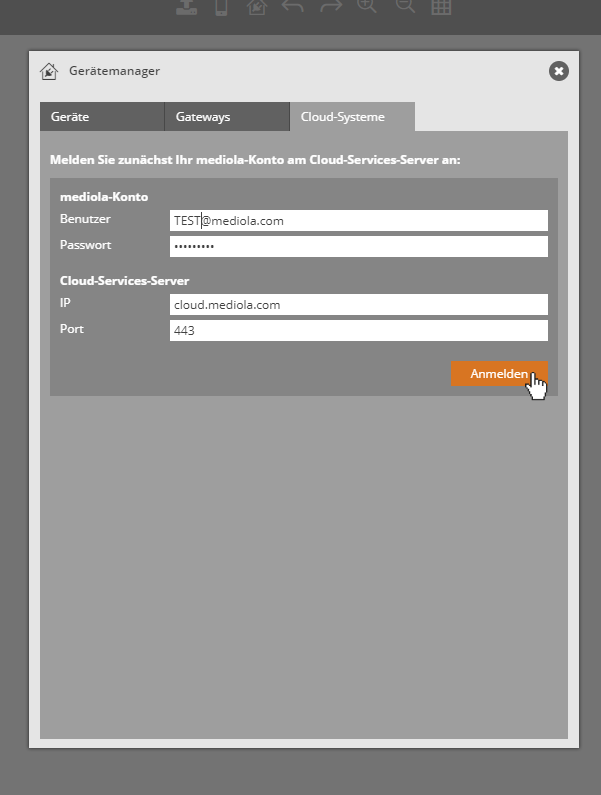This screenshot has height=795, width=601.
Task: Toggle the grid icon in toolbar
Action: [x=441, y=7]
